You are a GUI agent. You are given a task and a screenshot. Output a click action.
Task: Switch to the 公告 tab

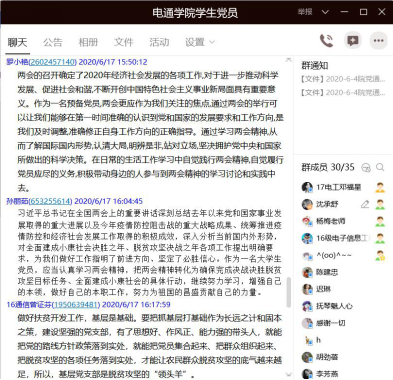(53, 42)
